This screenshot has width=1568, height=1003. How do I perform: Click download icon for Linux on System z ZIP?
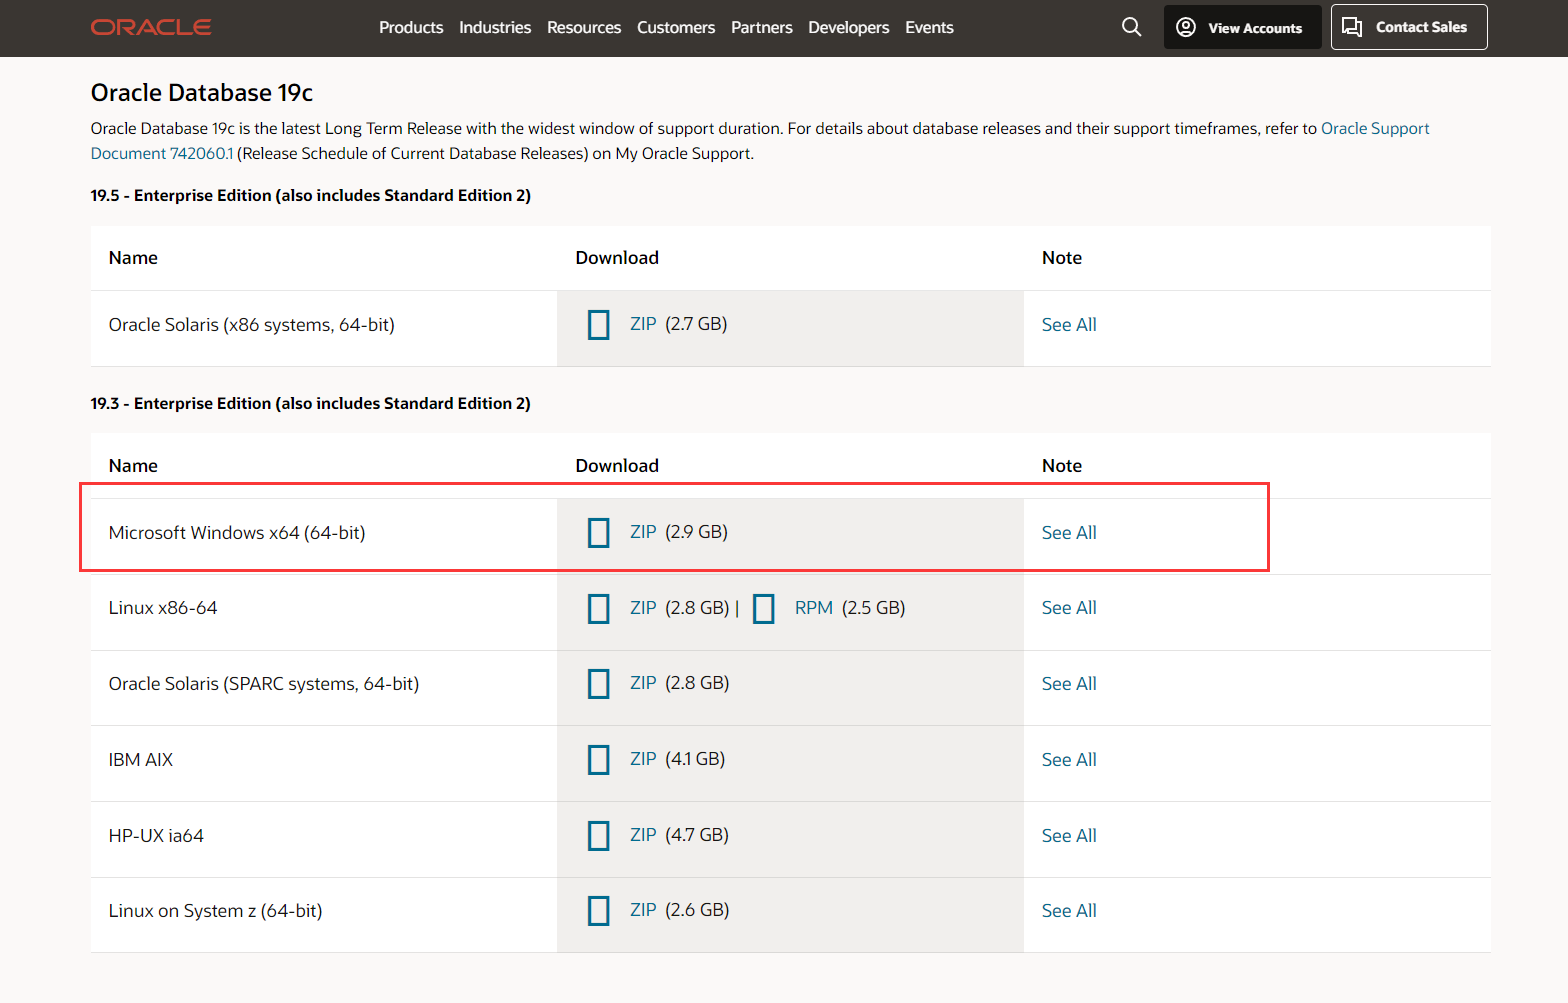point(599,911)
